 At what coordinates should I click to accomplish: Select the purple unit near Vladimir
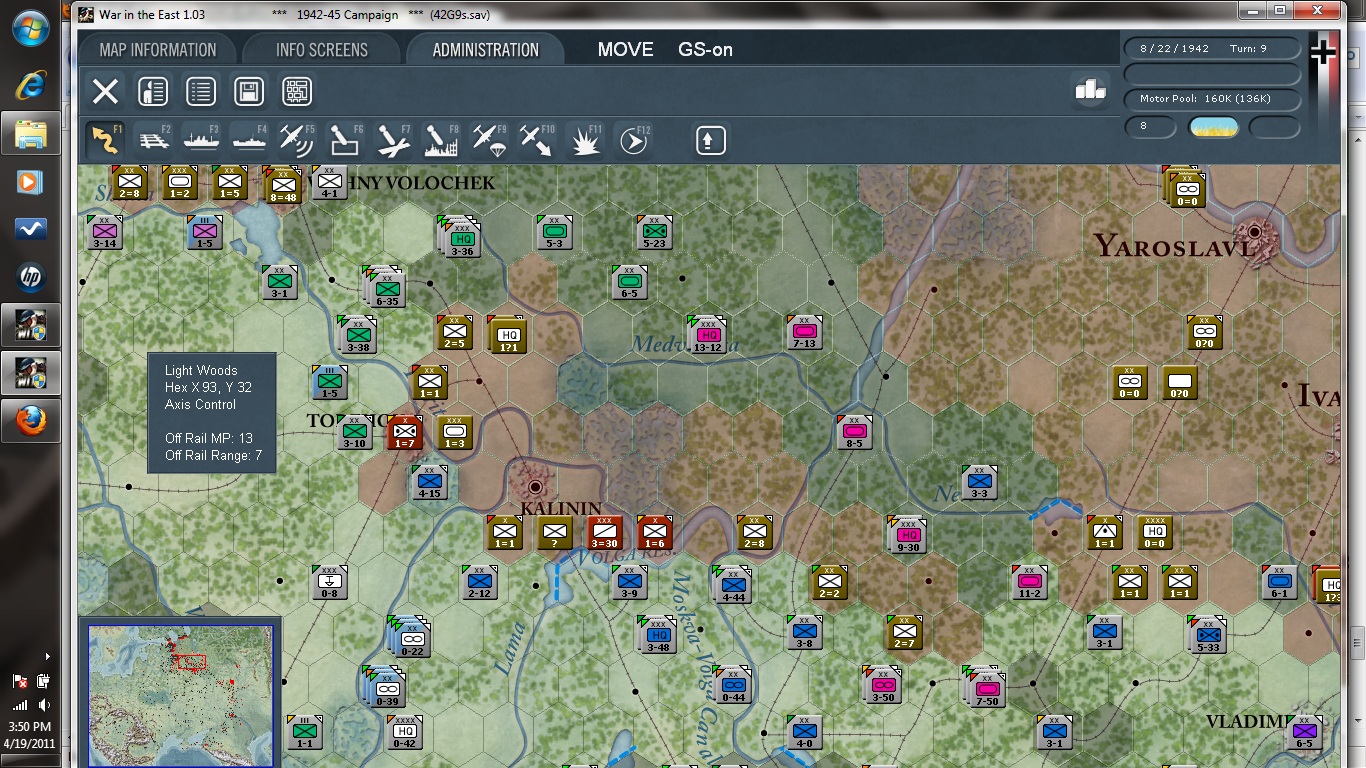coord(1304,732)
